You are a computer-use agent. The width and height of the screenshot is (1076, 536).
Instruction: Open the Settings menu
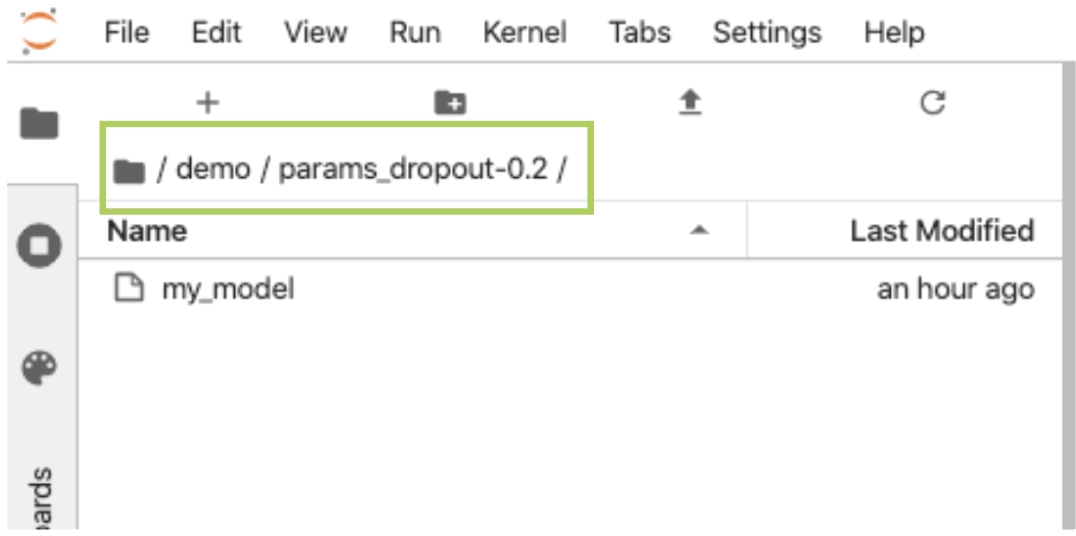click(767, 32)
